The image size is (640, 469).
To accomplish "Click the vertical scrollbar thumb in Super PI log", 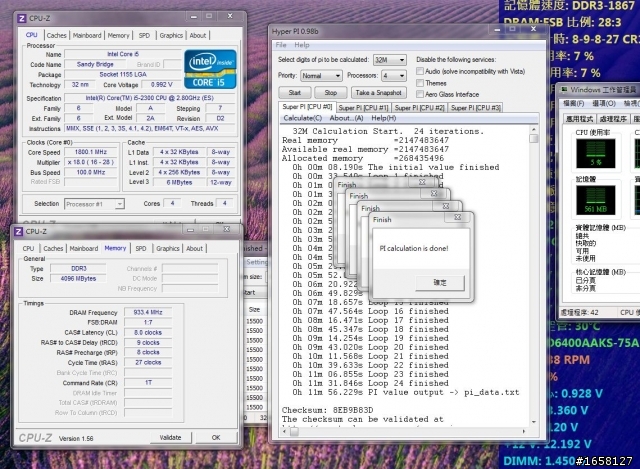I will (x=533, y=139).
